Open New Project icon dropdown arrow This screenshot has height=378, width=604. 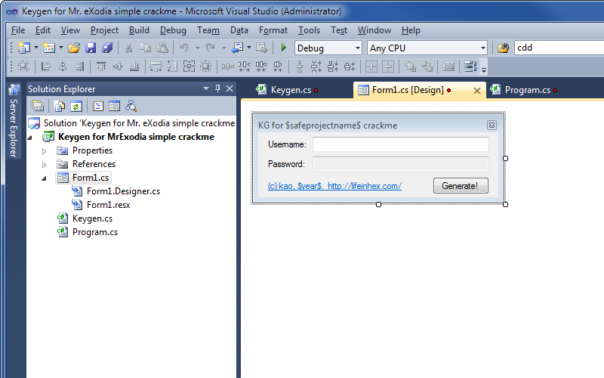(x=36, y=48)
